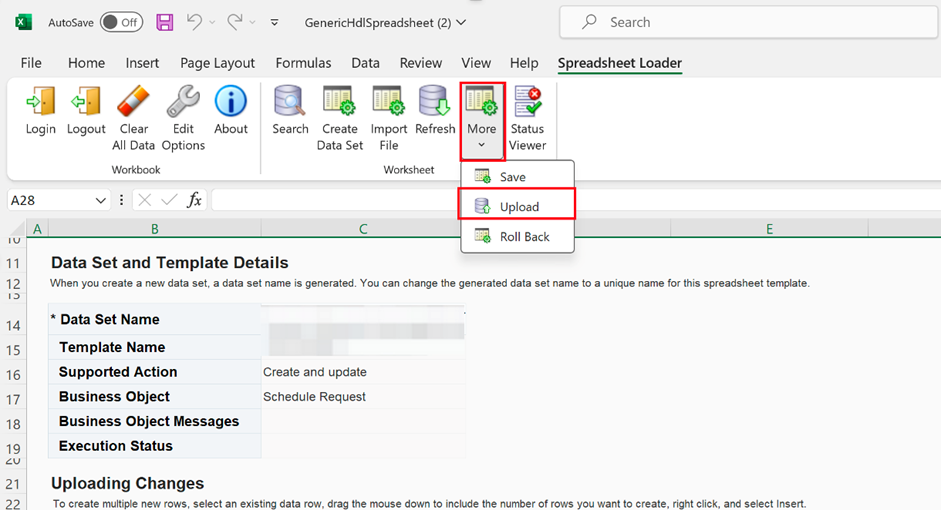The image size is (941, 510).
Task: Switch to the Page Layout tab
Action: [x=217, y=63]
